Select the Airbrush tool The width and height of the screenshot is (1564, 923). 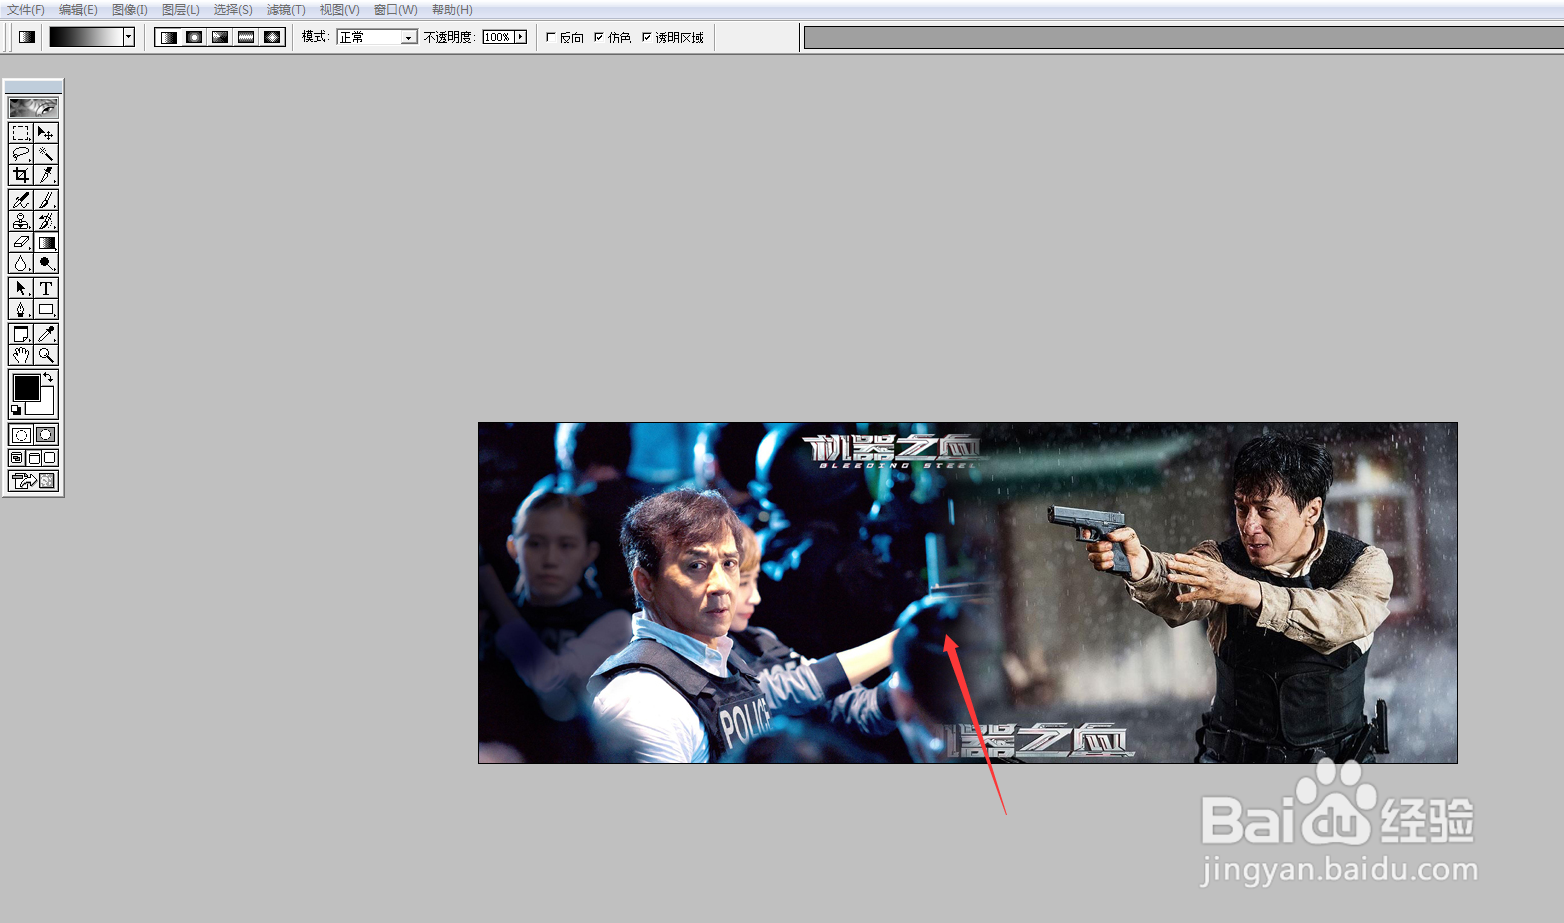click(20, 200)
